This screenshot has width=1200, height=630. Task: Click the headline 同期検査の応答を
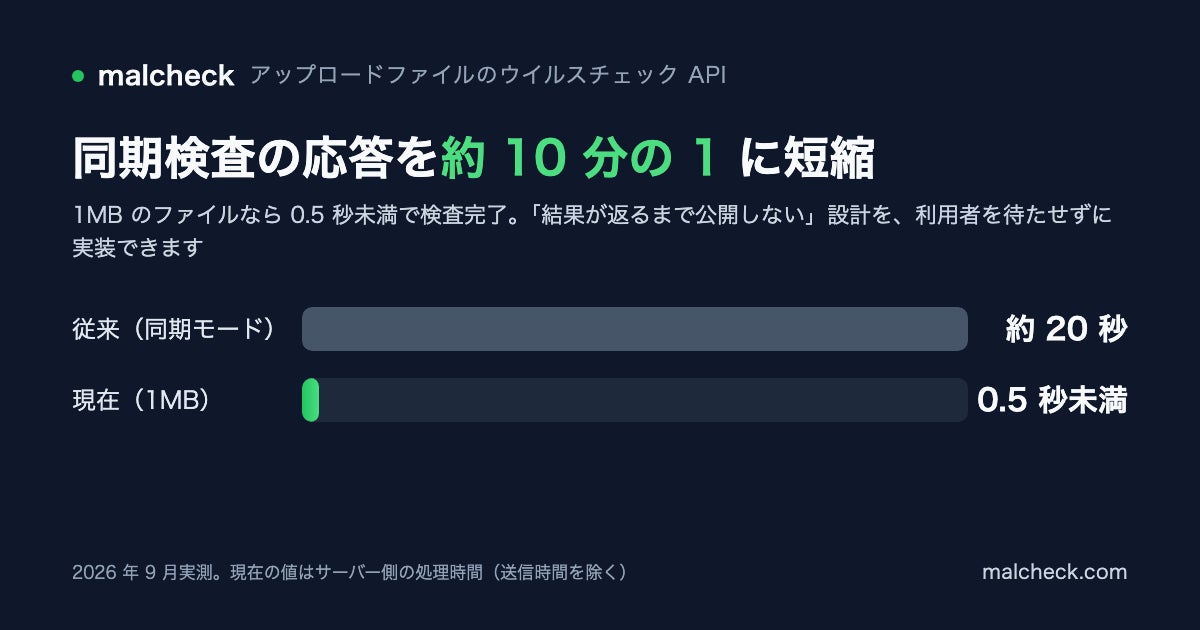coord(256,158)
